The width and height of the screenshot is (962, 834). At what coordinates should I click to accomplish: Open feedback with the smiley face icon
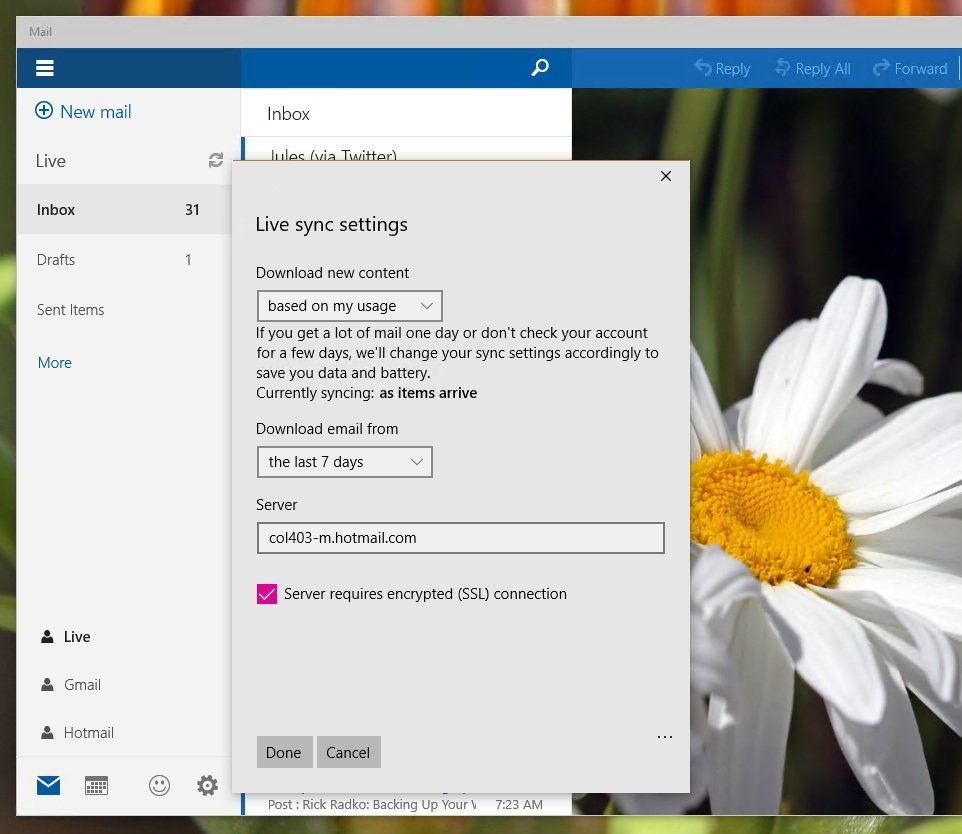point(159,786)
